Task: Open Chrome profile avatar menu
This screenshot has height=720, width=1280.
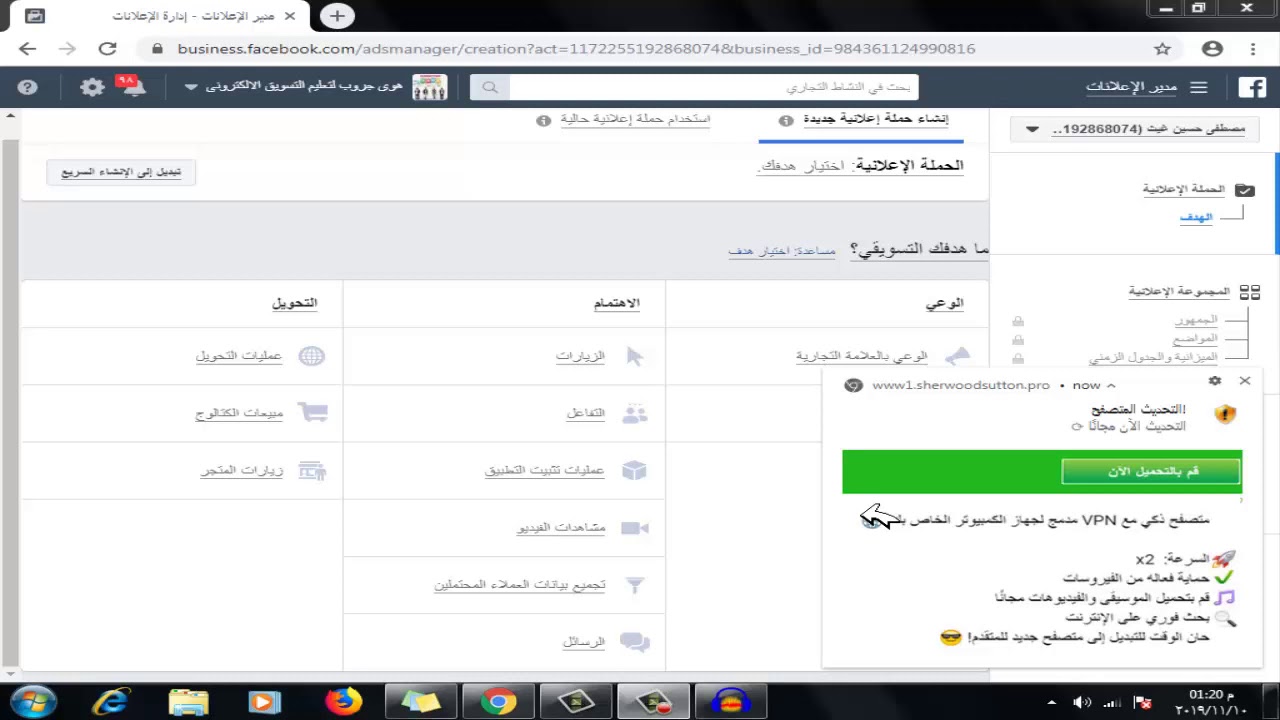Action: pyautogui.click(x=1212, y=48)
